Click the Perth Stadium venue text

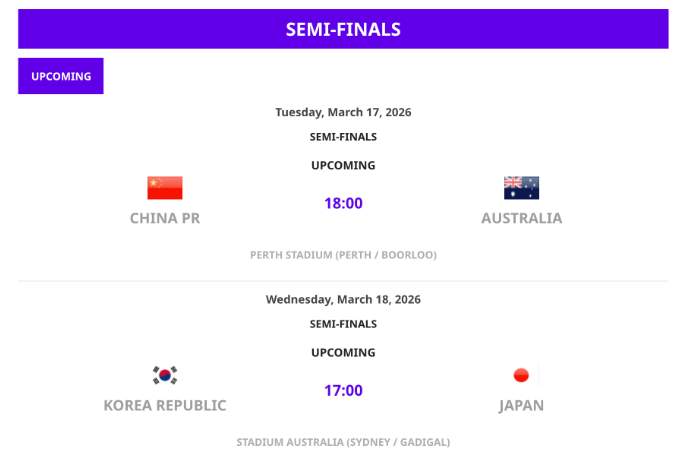(x=343, y=255)
